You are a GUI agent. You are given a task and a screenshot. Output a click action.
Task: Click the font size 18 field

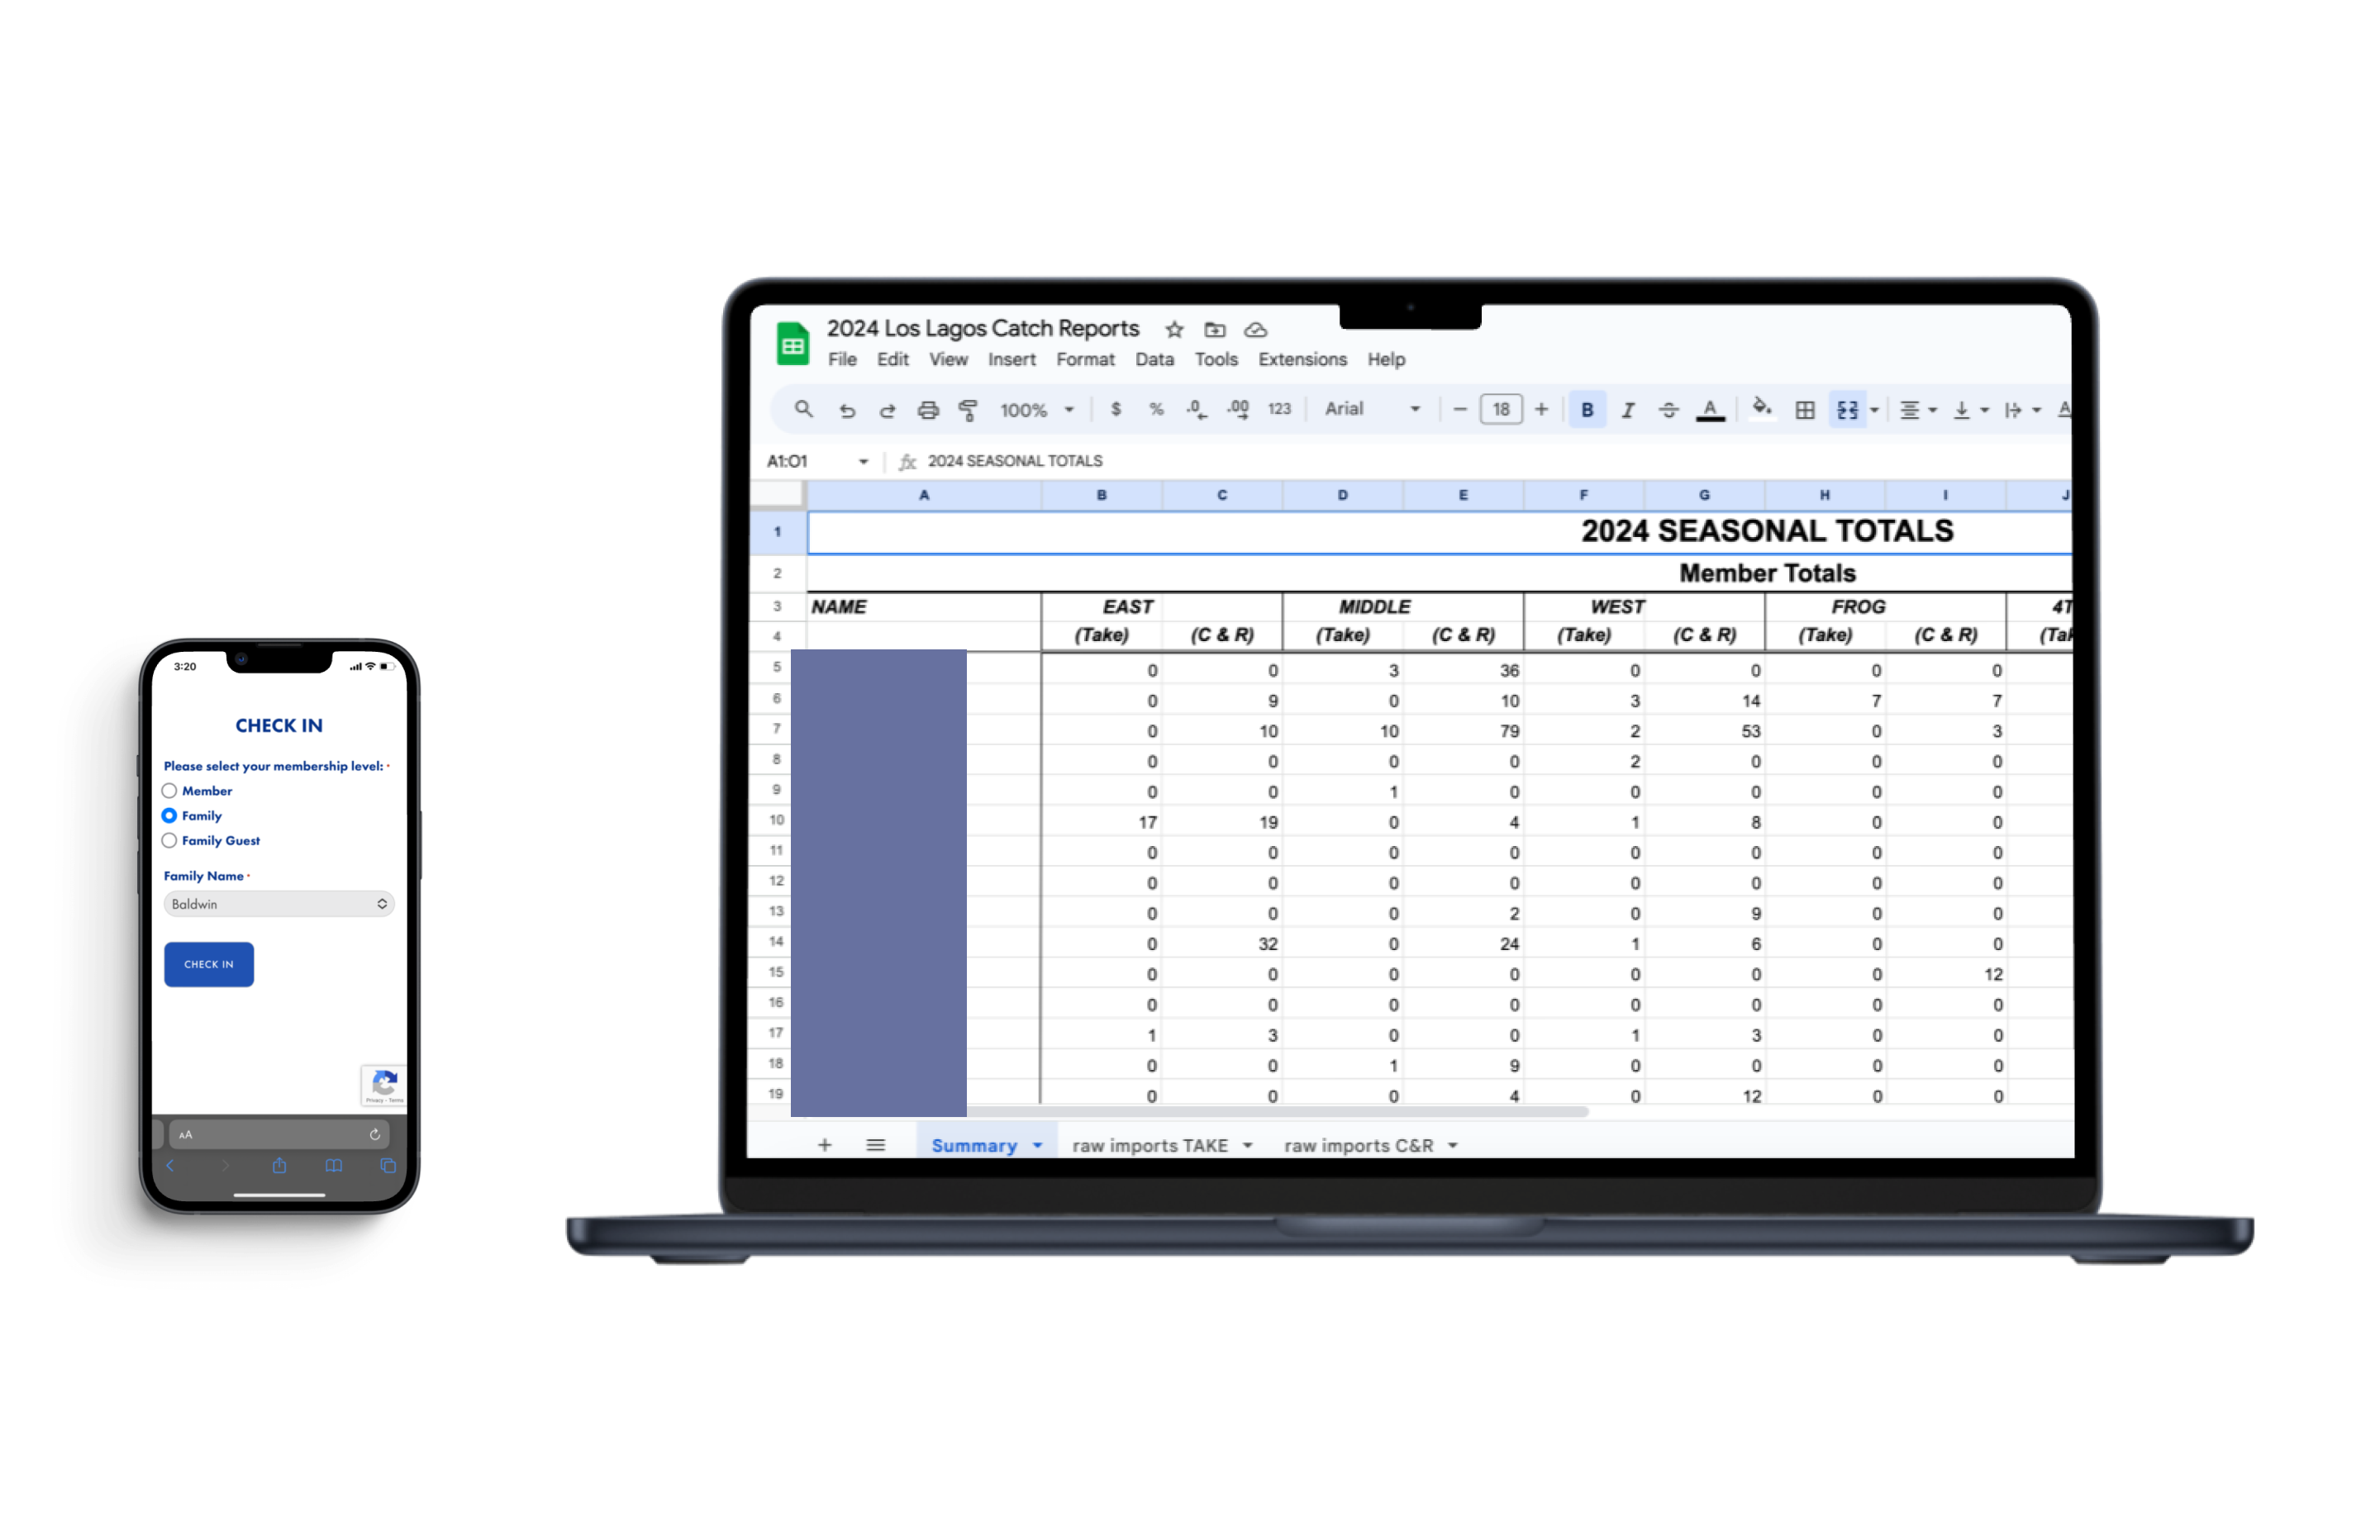pyautogui.click(x=1501, y=409)
